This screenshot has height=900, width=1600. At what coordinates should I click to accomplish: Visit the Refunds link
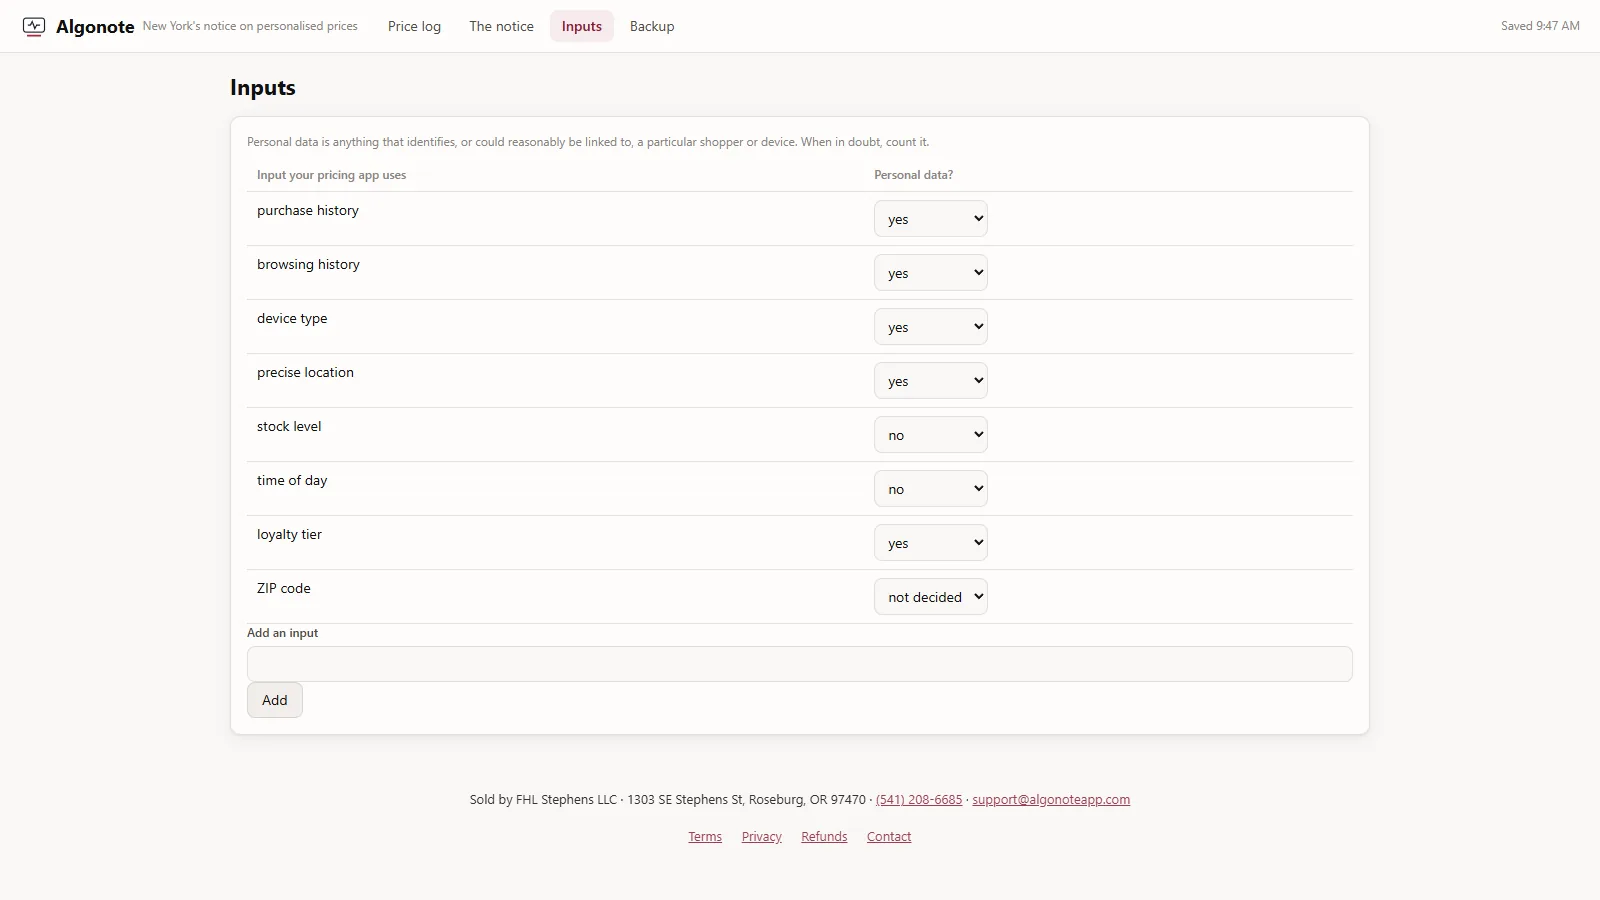824,837
